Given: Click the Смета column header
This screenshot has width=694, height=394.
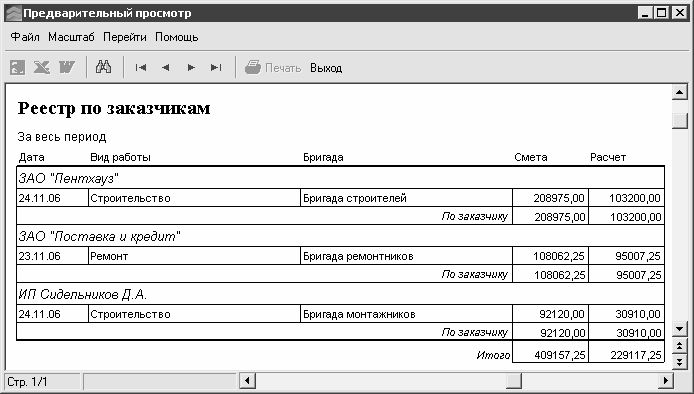Looking at the screenshot, I should pyautogui.click(x=531, y=158).
